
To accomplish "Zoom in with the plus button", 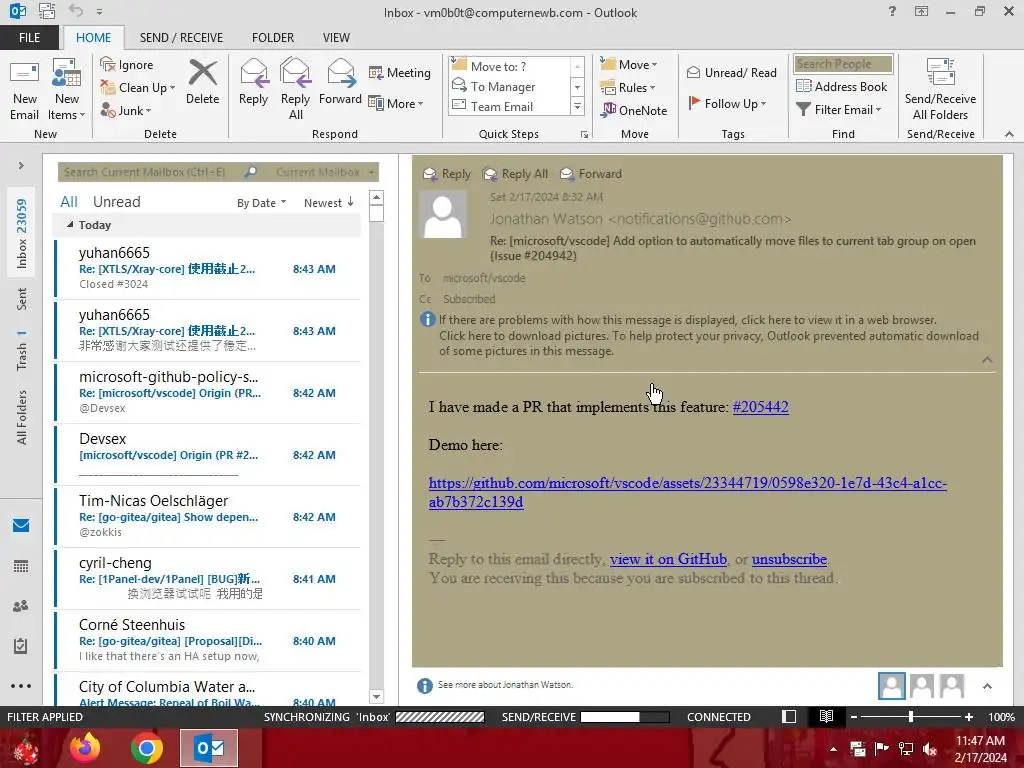I will pos(968,717).
